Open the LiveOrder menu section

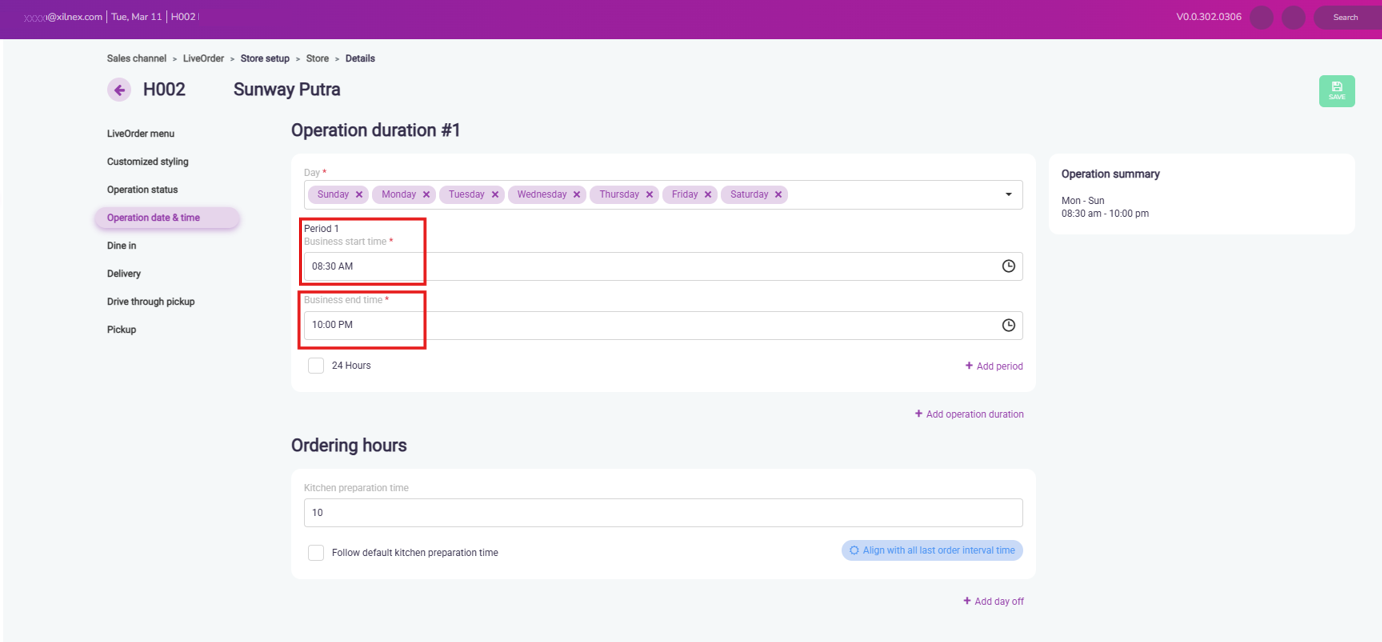[x=141, y=134]
